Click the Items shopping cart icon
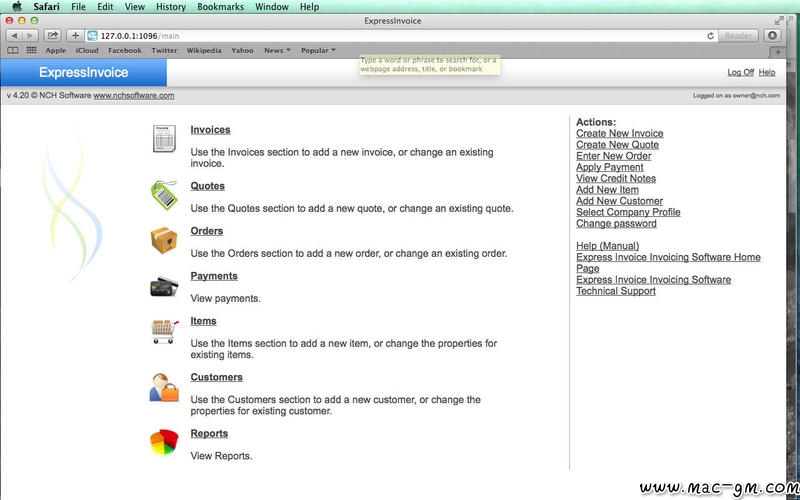 165,332
